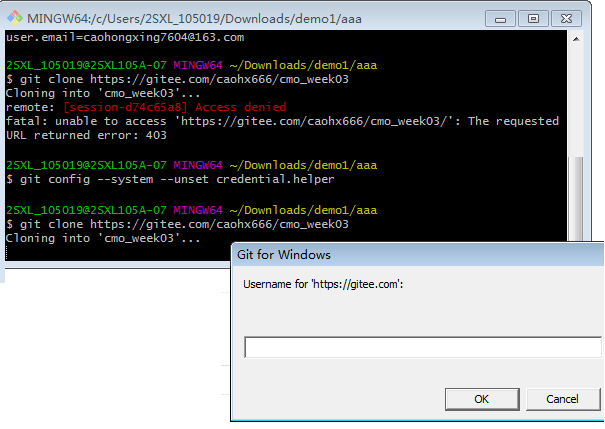Click the user.email=caohongxing7604@163.com line
This screenshot has height=429, width=605.
pyautogui.click(x=125, y=37)
